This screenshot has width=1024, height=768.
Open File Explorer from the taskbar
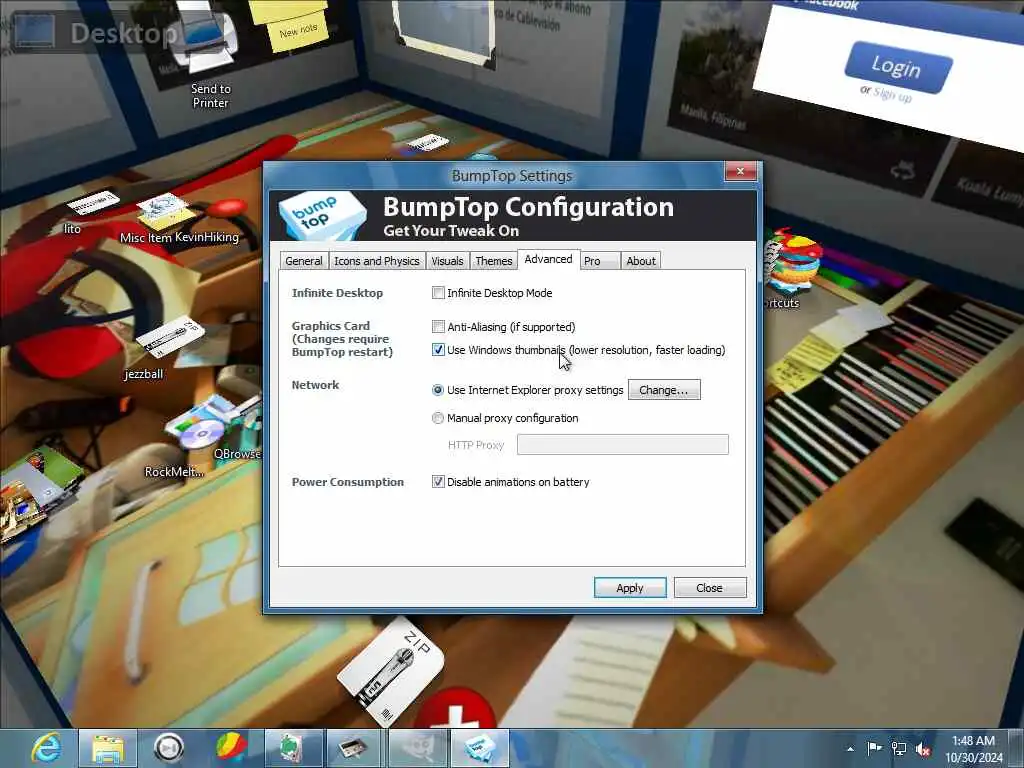click(108, 748)
